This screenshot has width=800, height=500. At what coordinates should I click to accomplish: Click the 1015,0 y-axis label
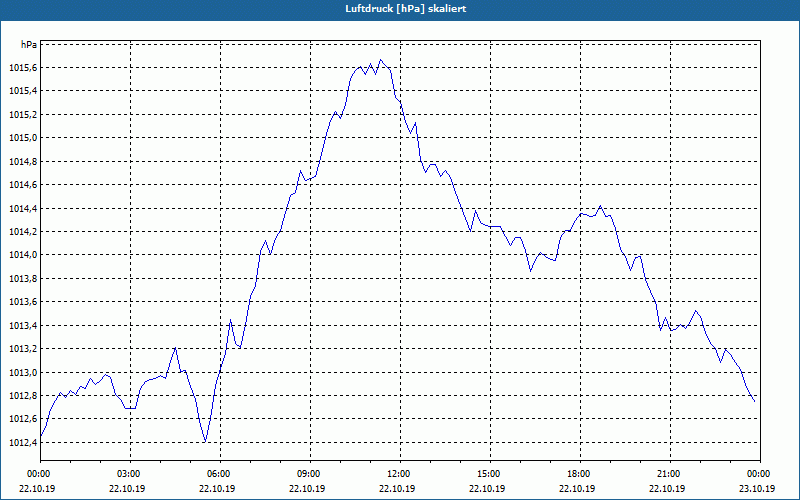23,138
